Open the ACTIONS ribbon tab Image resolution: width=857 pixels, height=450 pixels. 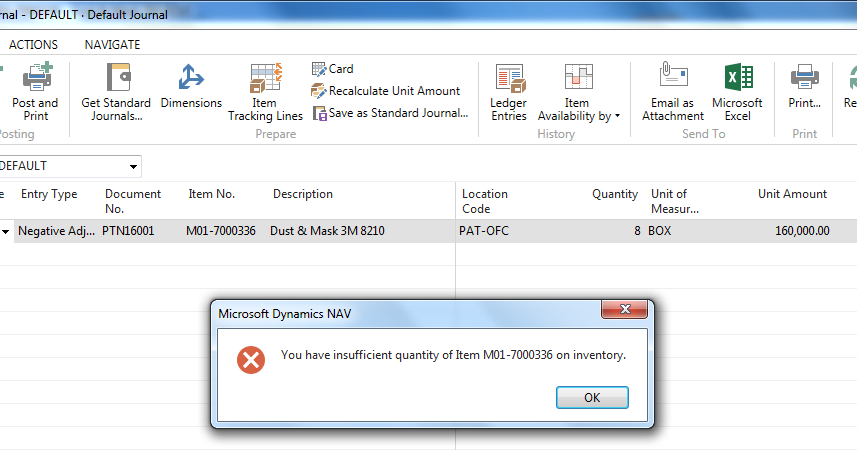point(33,45)
